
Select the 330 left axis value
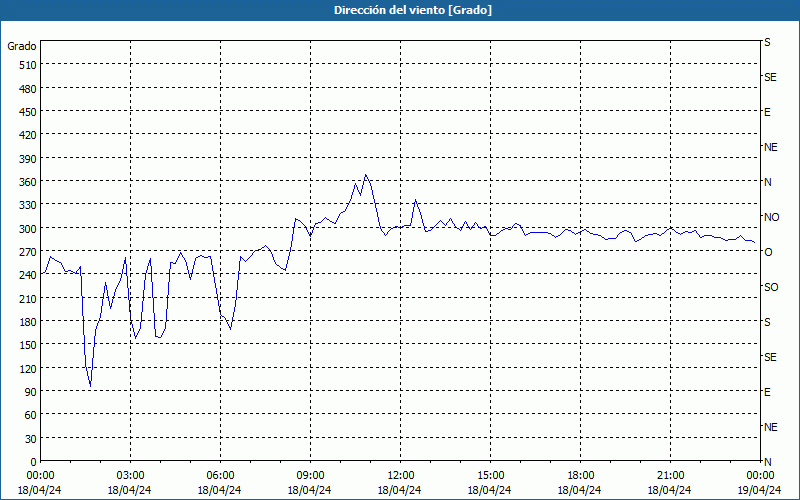click(29, 205)
